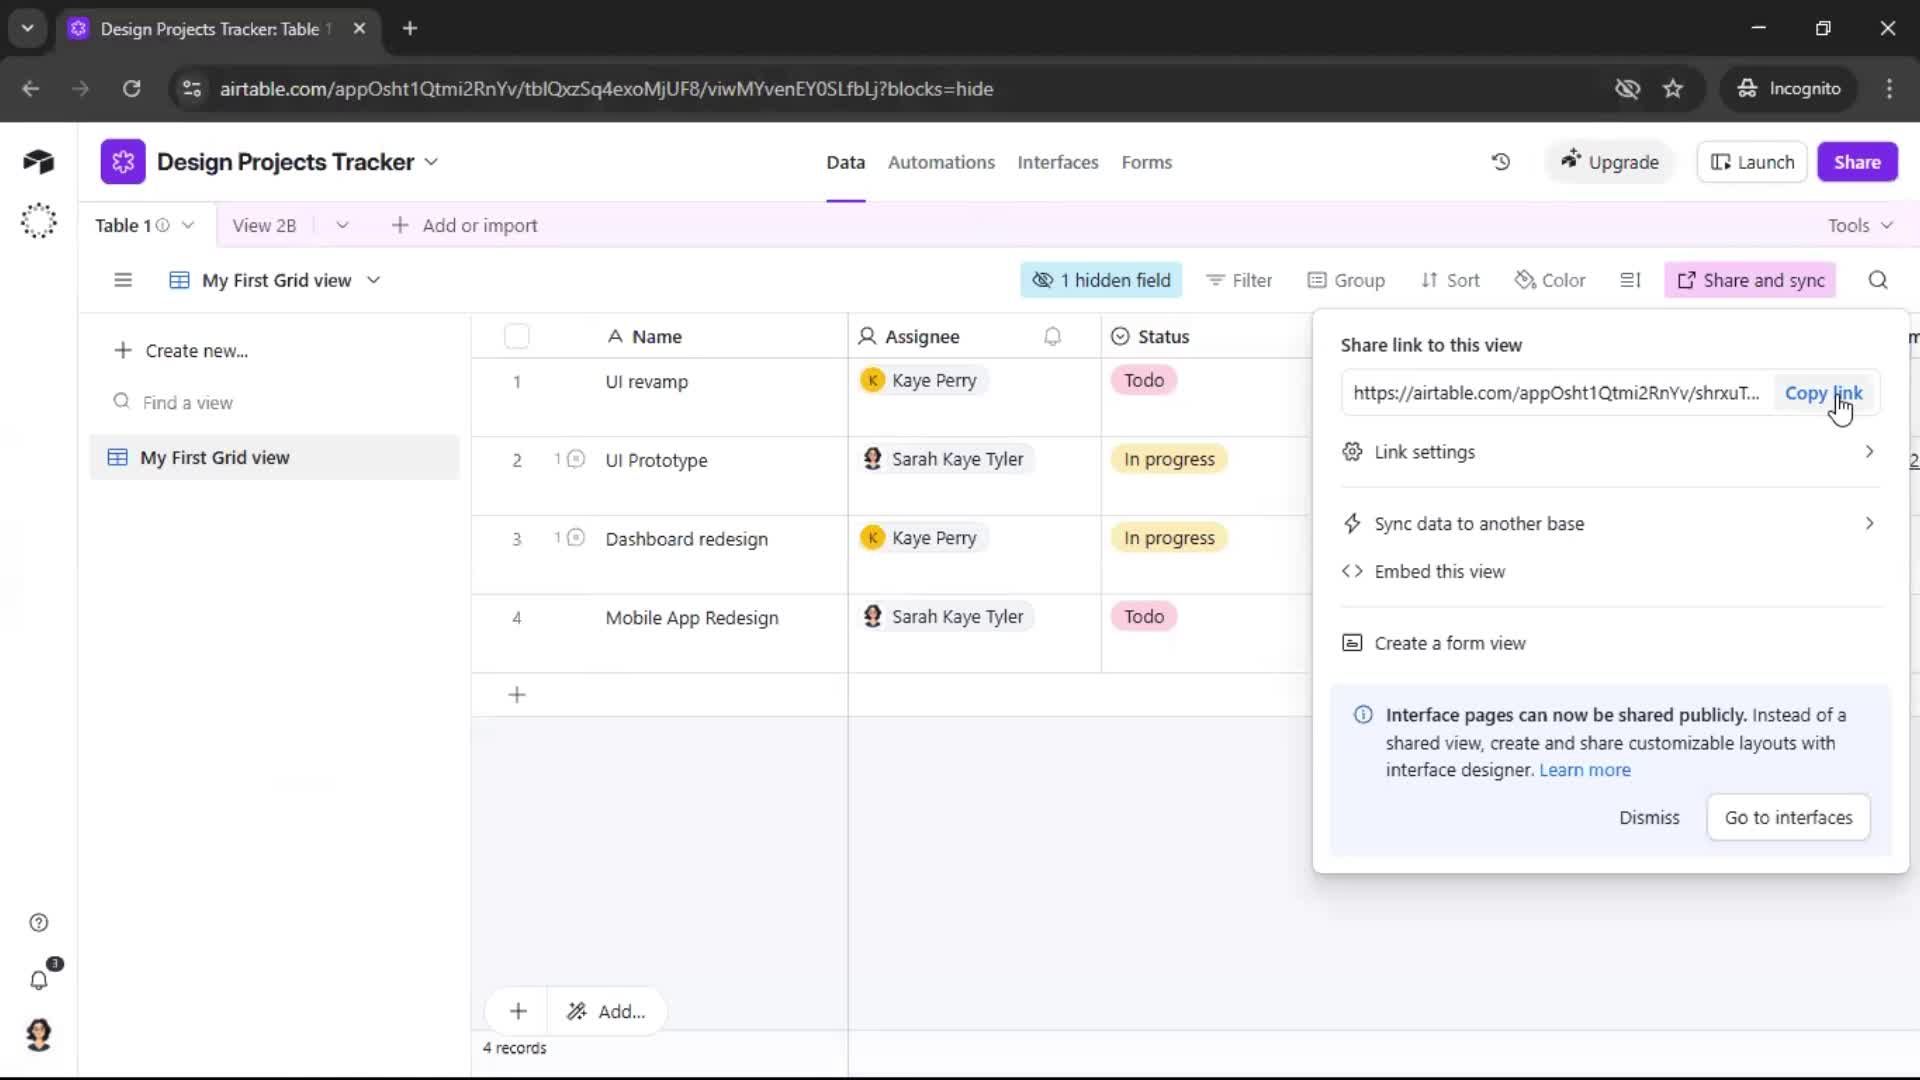Click the tracking protection eye icon
Viewport: 1920px width, 1080px height.
click(x=1627, y=89)
